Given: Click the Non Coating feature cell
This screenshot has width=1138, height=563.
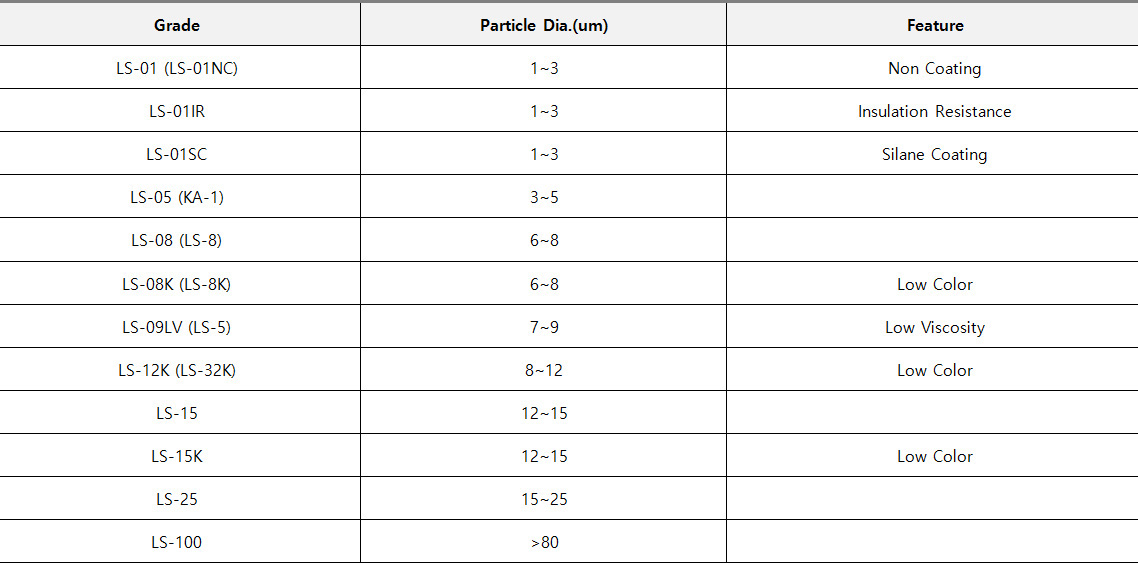Looking at the screenshot, I should pos(934,69).
